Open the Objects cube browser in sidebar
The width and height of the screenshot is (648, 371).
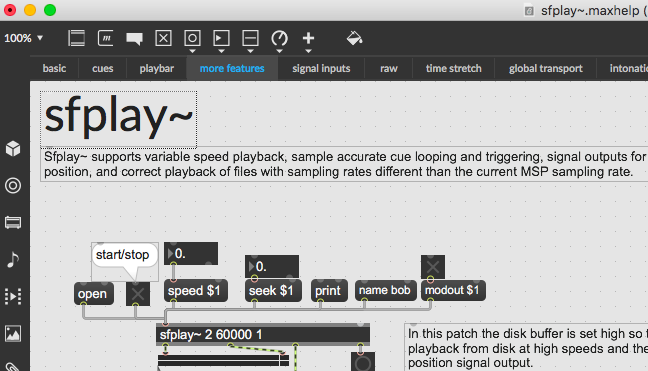[13, 149]
